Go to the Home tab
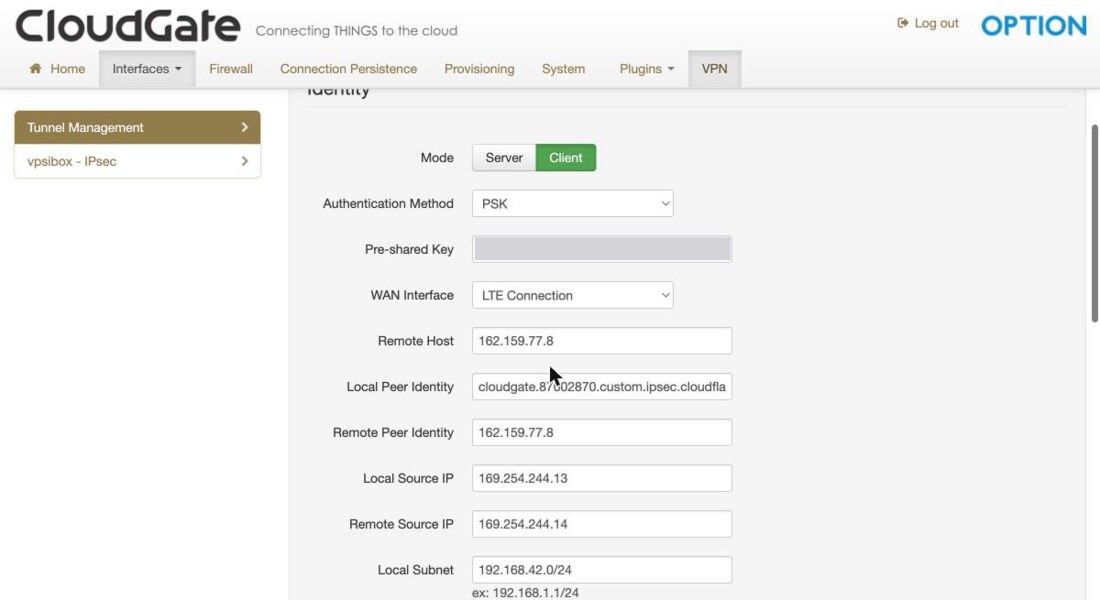This screenshot has height=600, width=1100. coord(57,69)
